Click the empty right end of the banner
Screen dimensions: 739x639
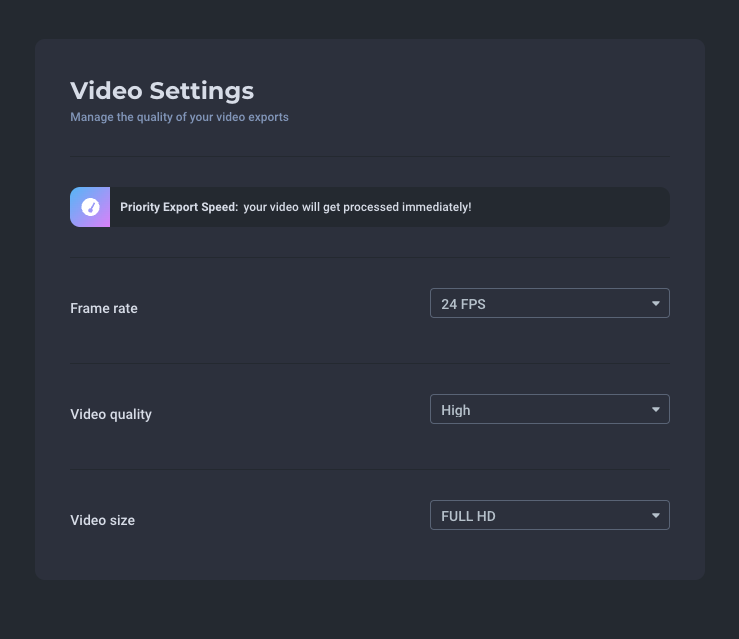pos(570,207)
